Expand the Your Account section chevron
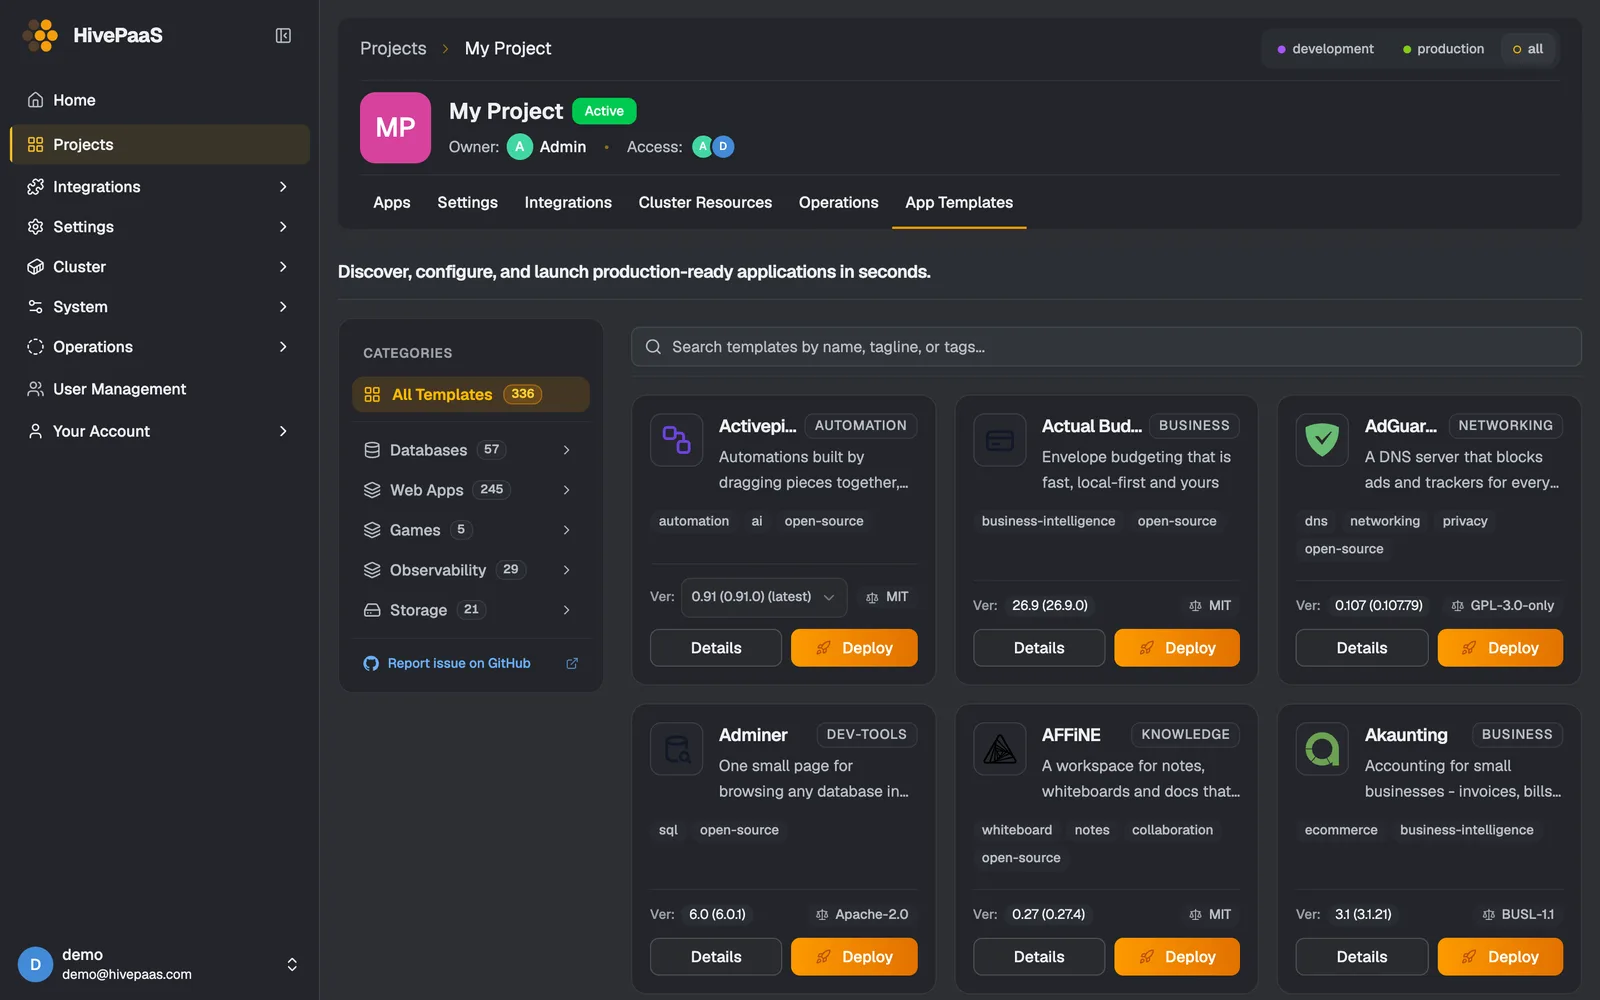Screen dimensions: 1600x1000 283,431
